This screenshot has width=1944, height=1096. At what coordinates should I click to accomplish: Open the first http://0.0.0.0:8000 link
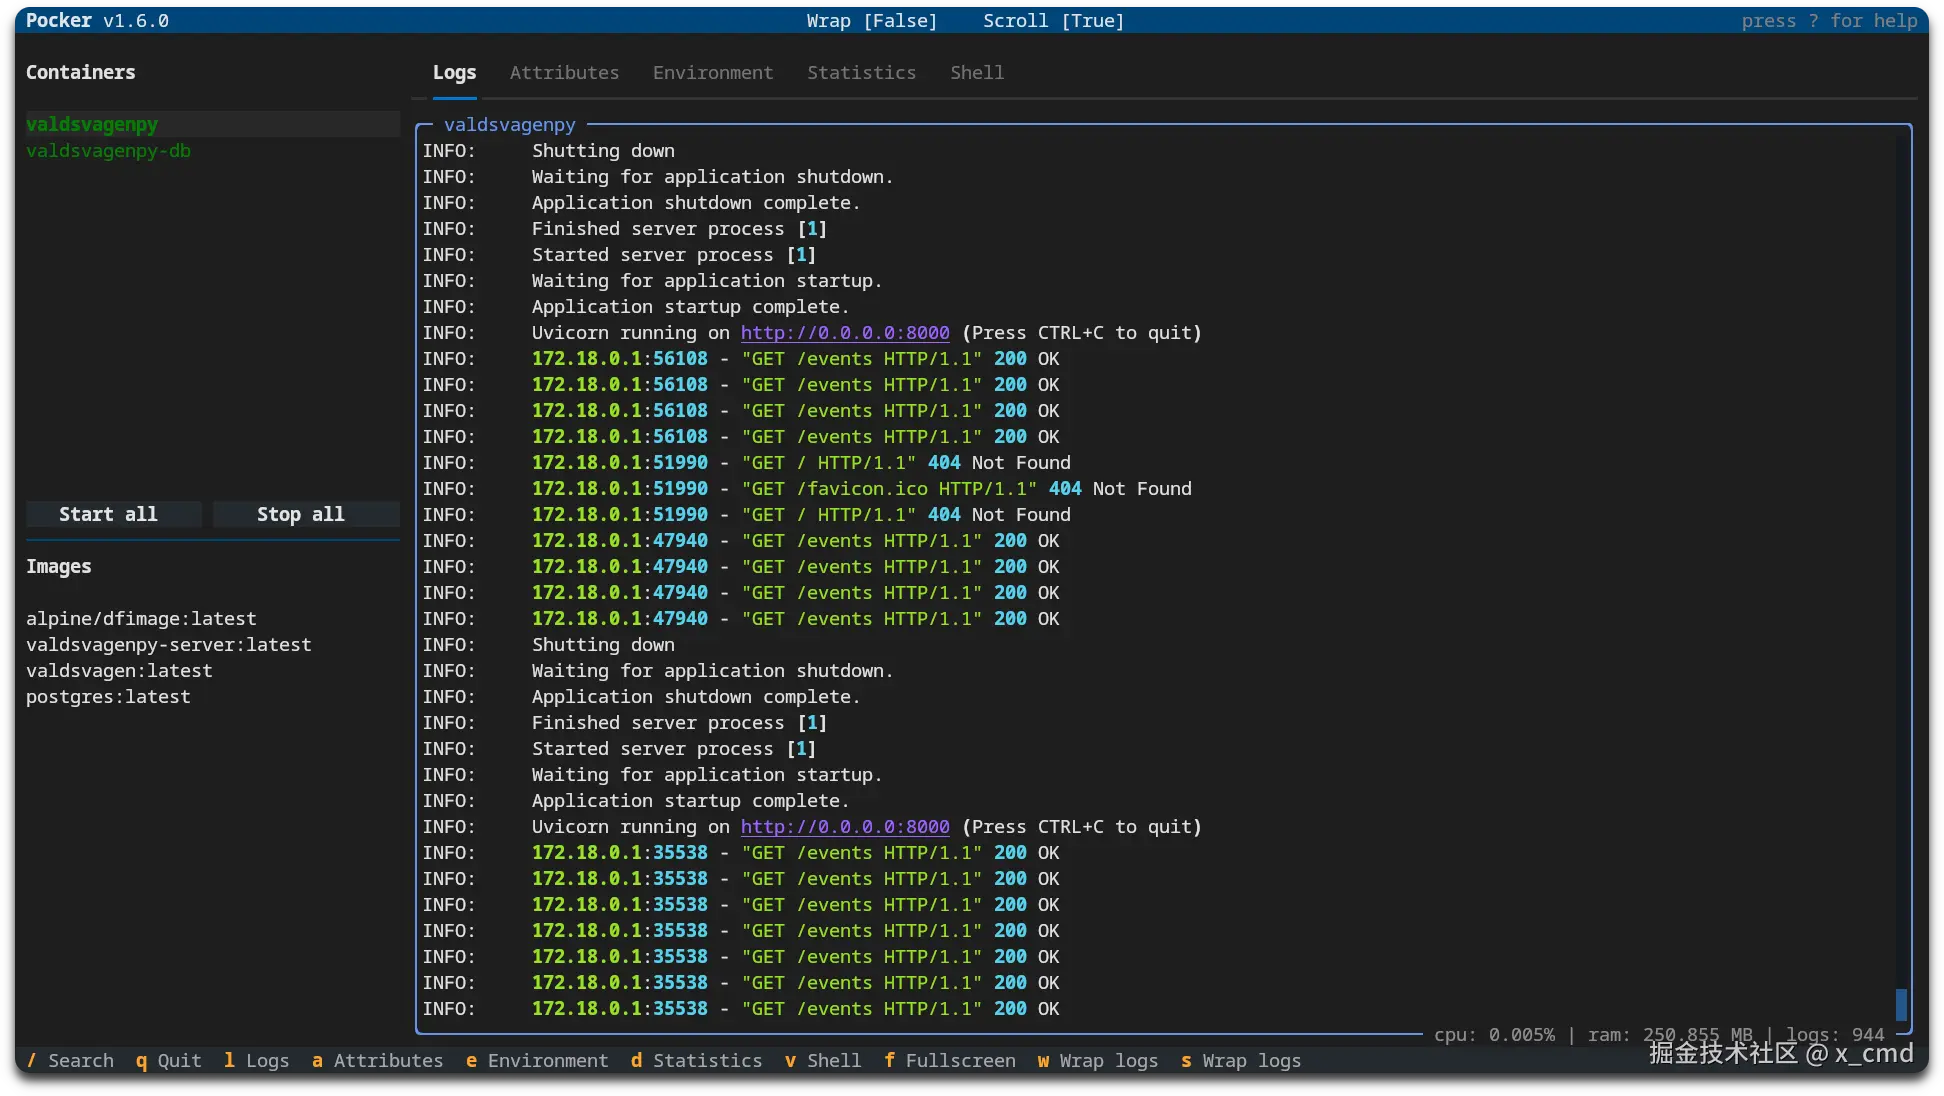point(845,333)
